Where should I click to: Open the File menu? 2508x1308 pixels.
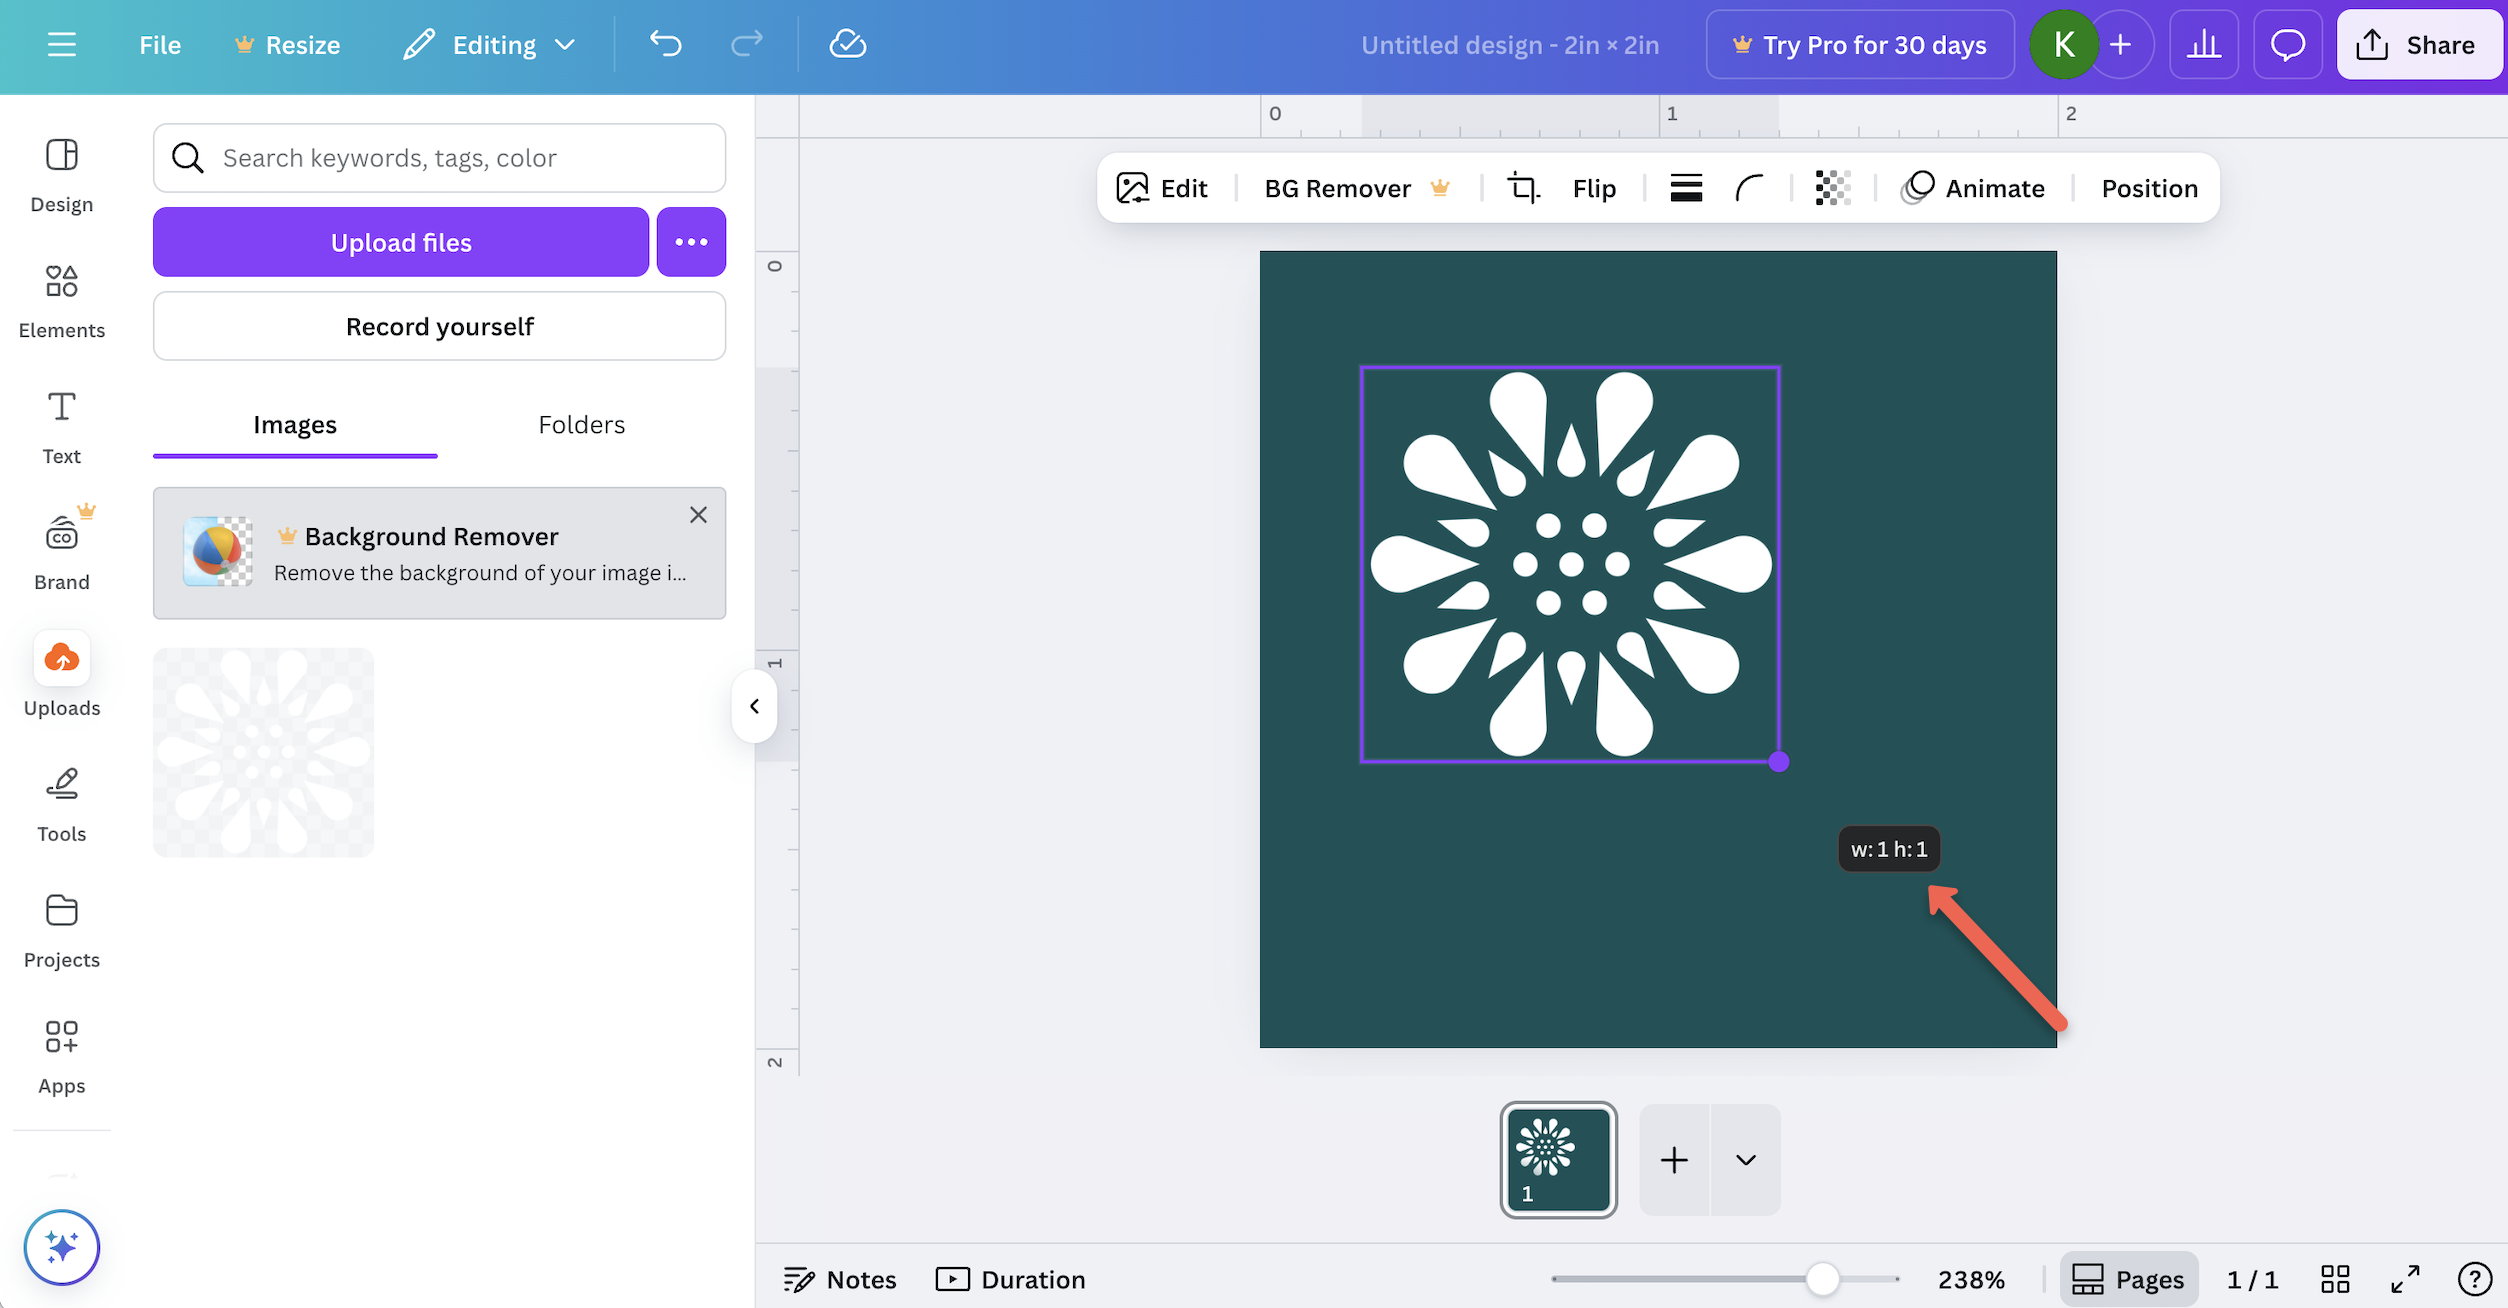tap(160, 45)
